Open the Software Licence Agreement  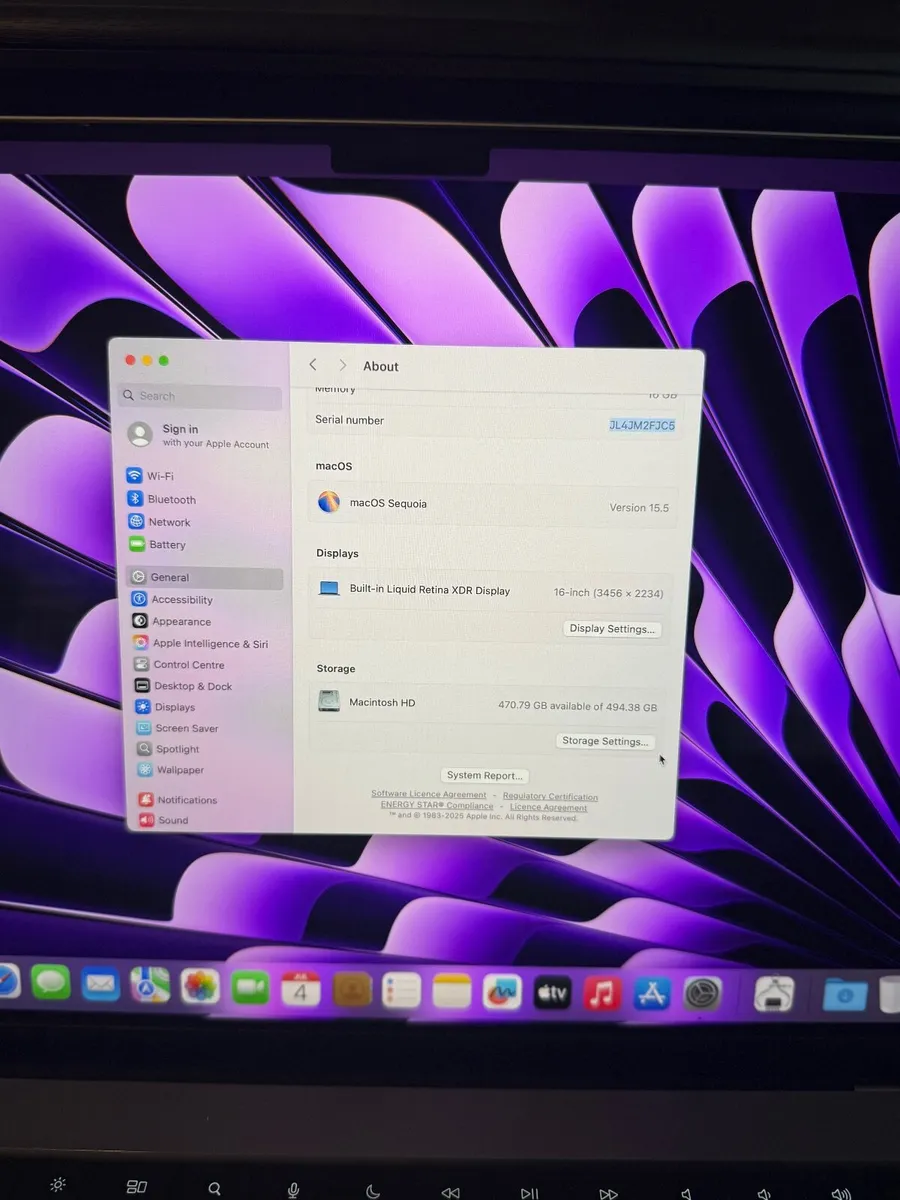coord(428,793)
